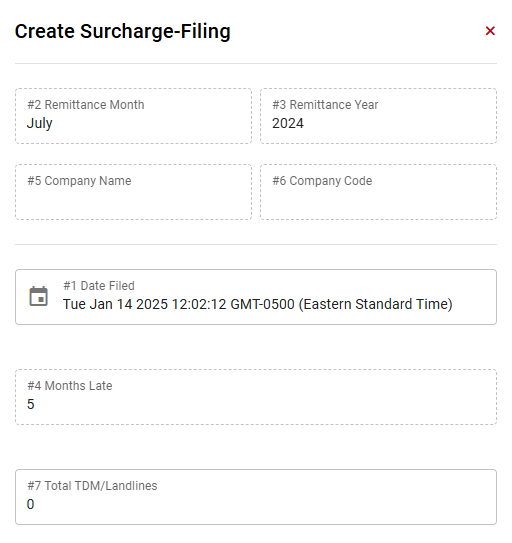Click the #5 Company Name label
Image resolution: width=512 pixels, height=543 pixels.
click(79, 181)
